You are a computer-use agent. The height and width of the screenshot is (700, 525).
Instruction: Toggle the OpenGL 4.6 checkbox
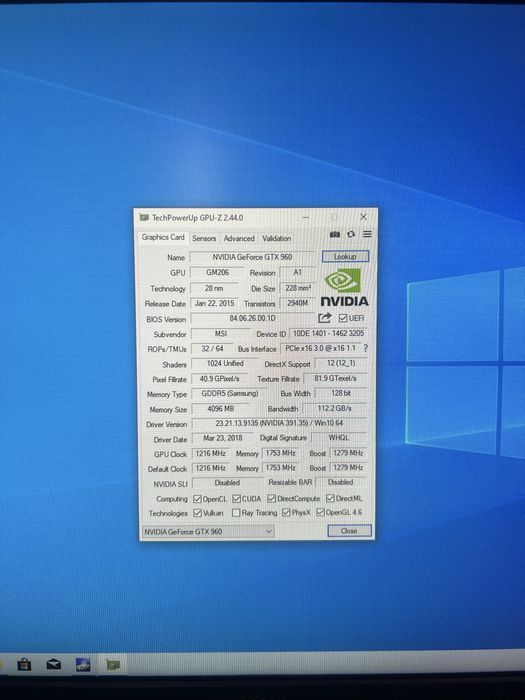tap(320, 512)
